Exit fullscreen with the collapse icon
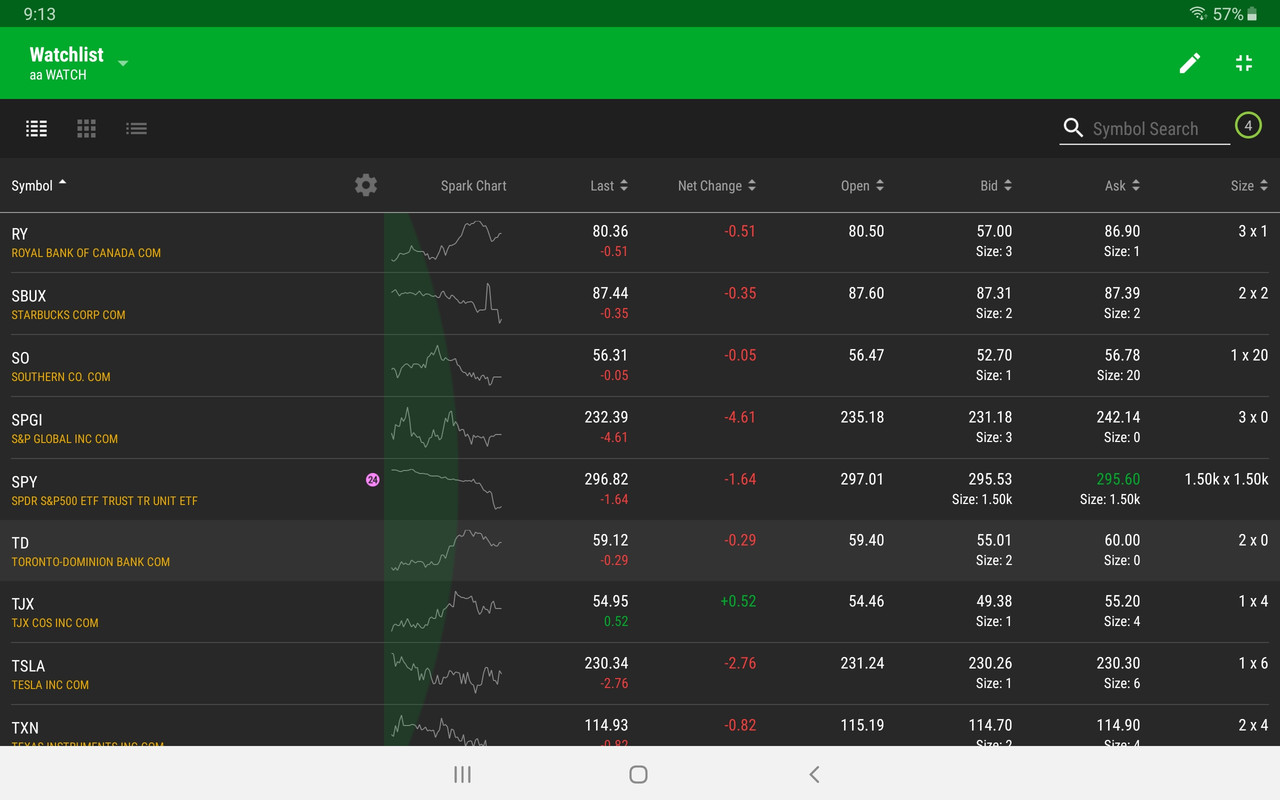The width and height of the screenshot is (1280, 800). pos(1243,63)
